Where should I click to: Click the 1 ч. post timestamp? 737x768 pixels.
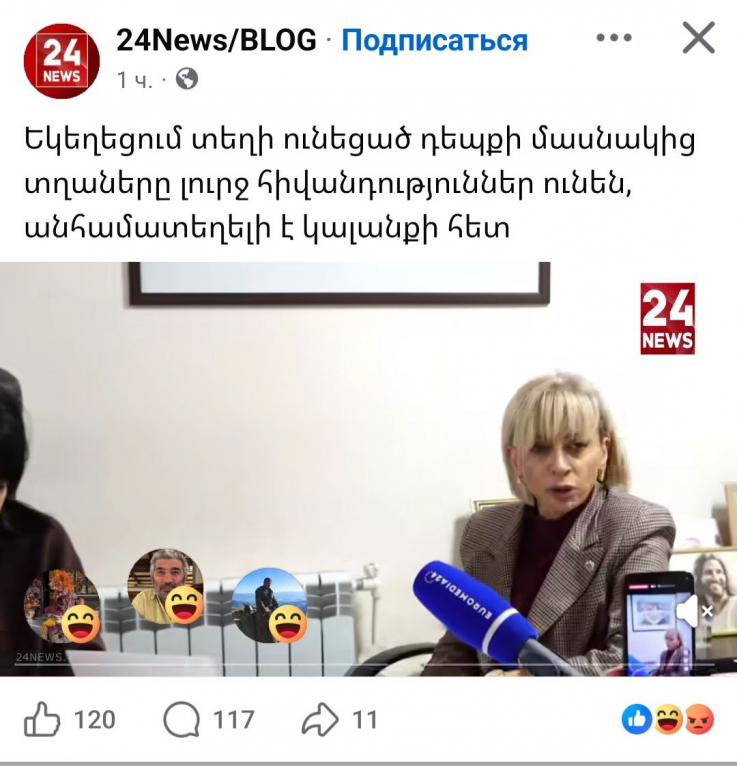[x=135, y=79]
